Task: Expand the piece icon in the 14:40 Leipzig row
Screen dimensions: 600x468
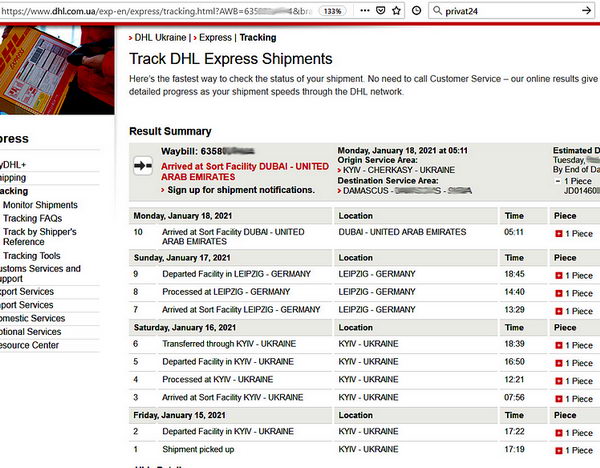Action: click(x=558, y=293)
